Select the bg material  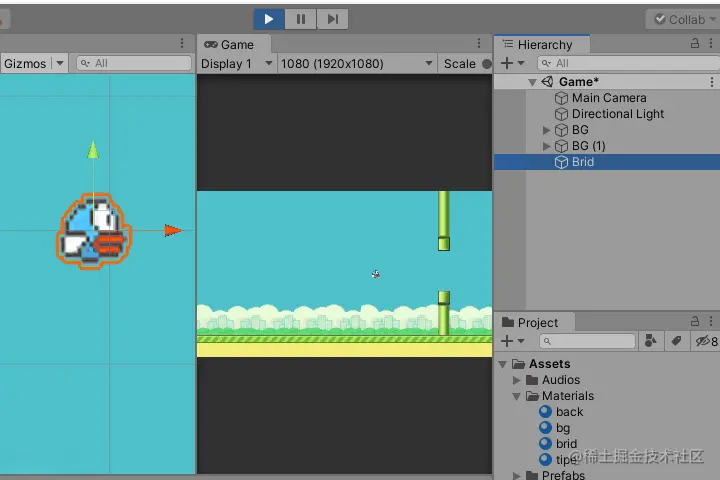click(563, 428)
